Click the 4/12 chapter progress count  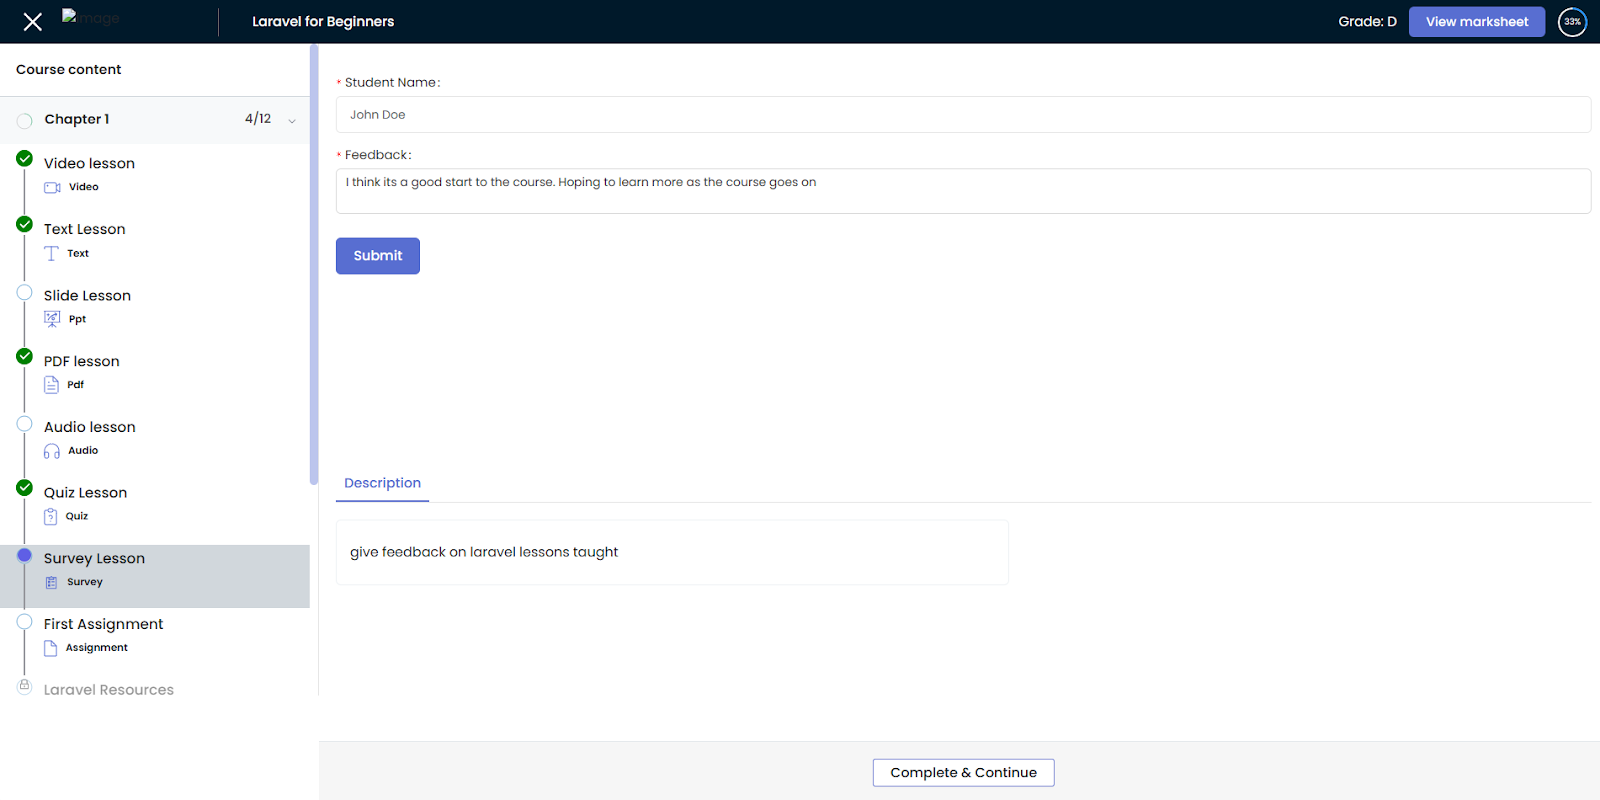258,118
